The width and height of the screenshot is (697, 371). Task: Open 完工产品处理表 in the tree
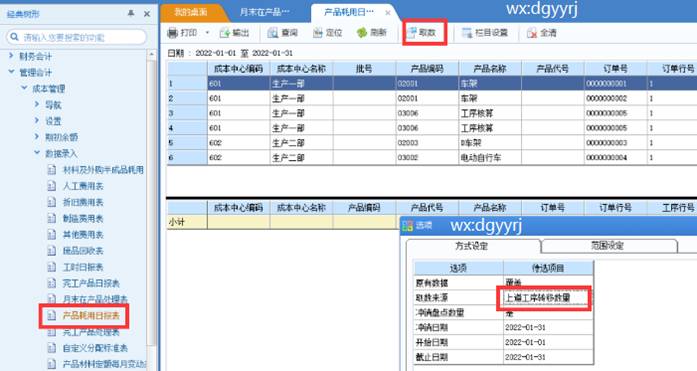point(91,332)
